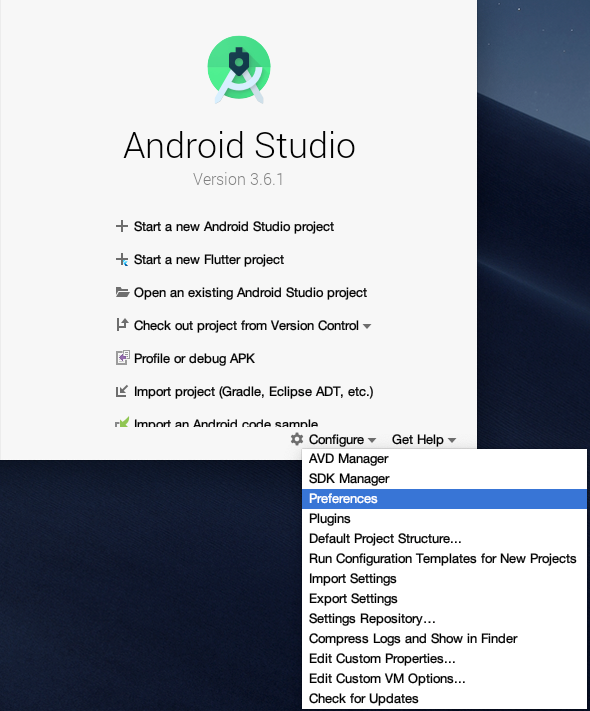
Task: Check out project from Version Control
Action: [x=246, y=326]
